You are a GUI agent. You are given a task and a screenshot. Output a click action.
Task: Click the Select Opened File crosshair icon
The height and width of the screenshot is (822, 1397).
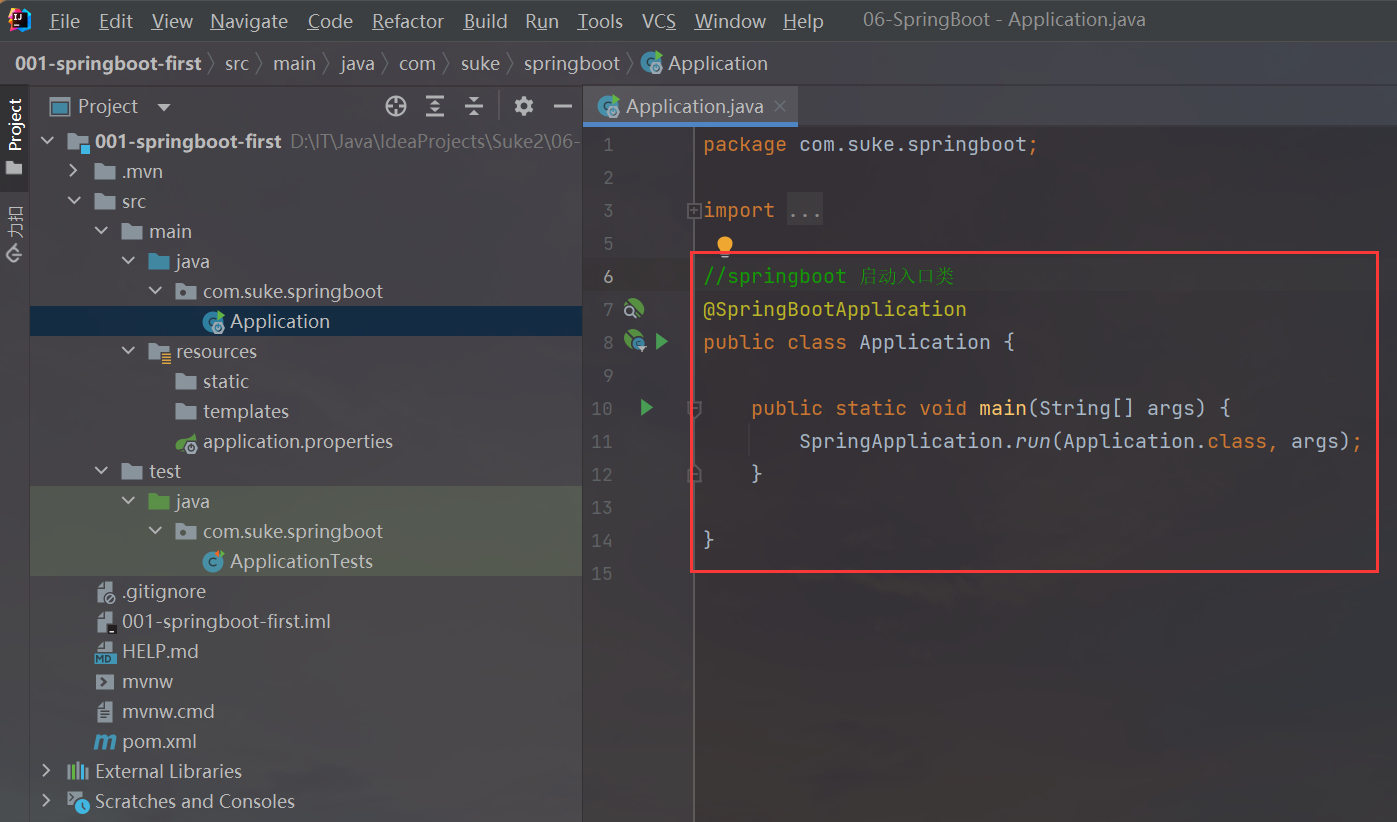pos(396,105)
